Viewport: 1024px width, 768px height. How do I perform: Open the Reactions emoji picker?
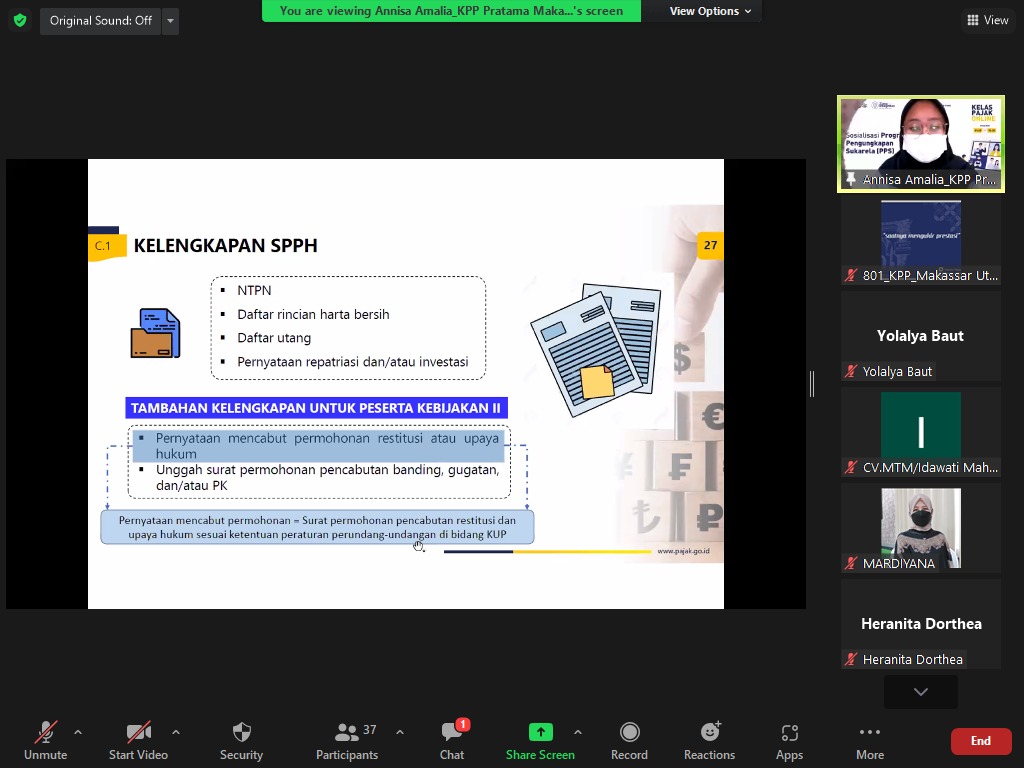[x=709, y=741]
